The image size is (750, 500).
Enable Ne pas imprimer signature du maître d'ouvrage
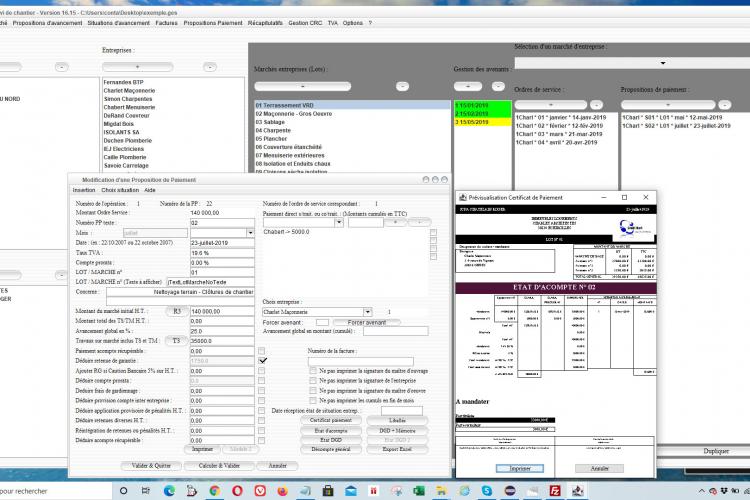(x=313, y=371)
